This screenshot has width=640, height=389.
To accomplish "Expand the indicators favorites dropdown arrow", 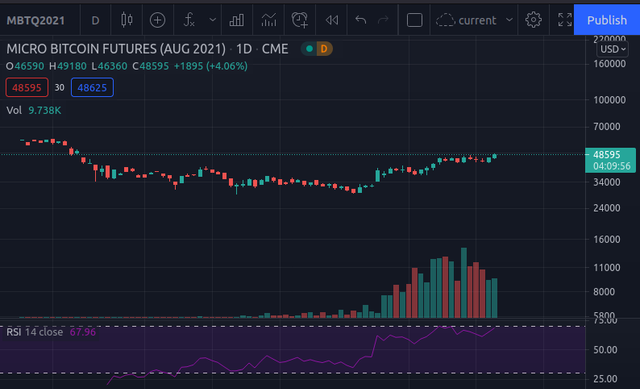I will point(213,20).
